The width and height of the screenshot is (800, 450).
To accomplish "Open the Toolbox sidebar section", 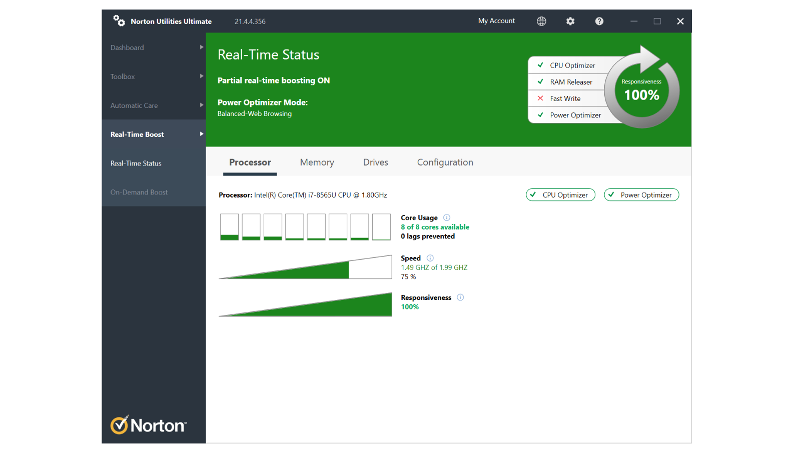I will coord(154,77).
